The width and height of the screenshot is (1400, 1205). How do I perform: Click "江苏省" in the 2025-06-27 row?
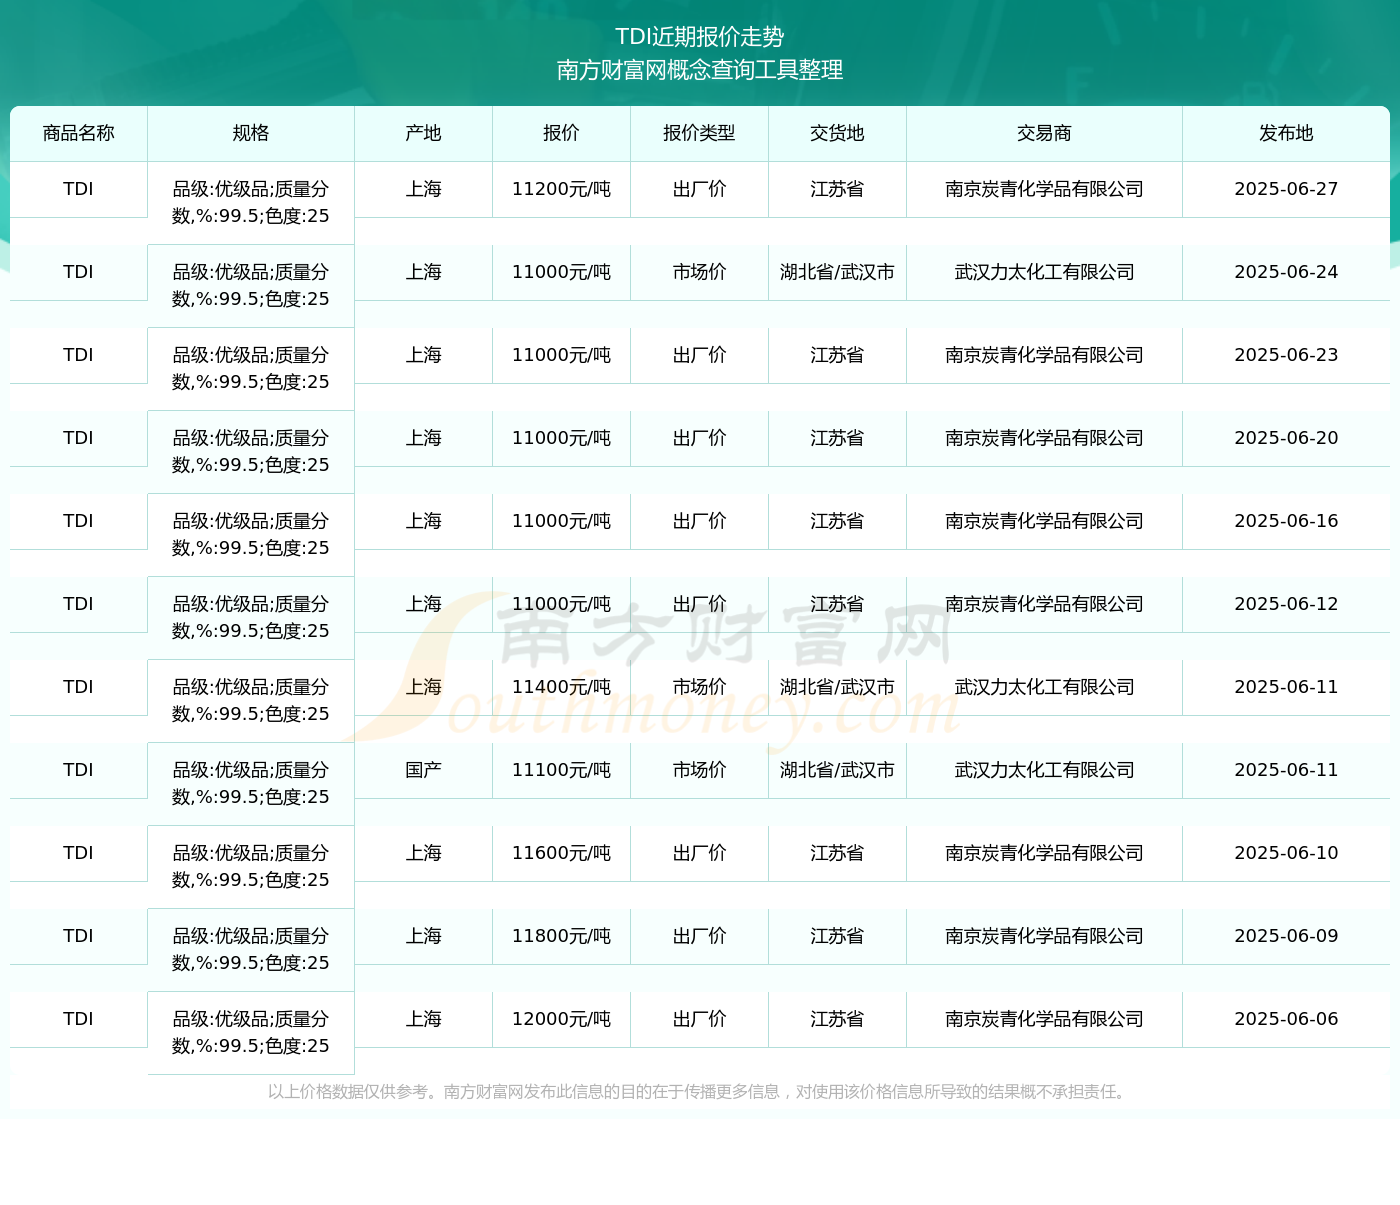pos(838,189)
